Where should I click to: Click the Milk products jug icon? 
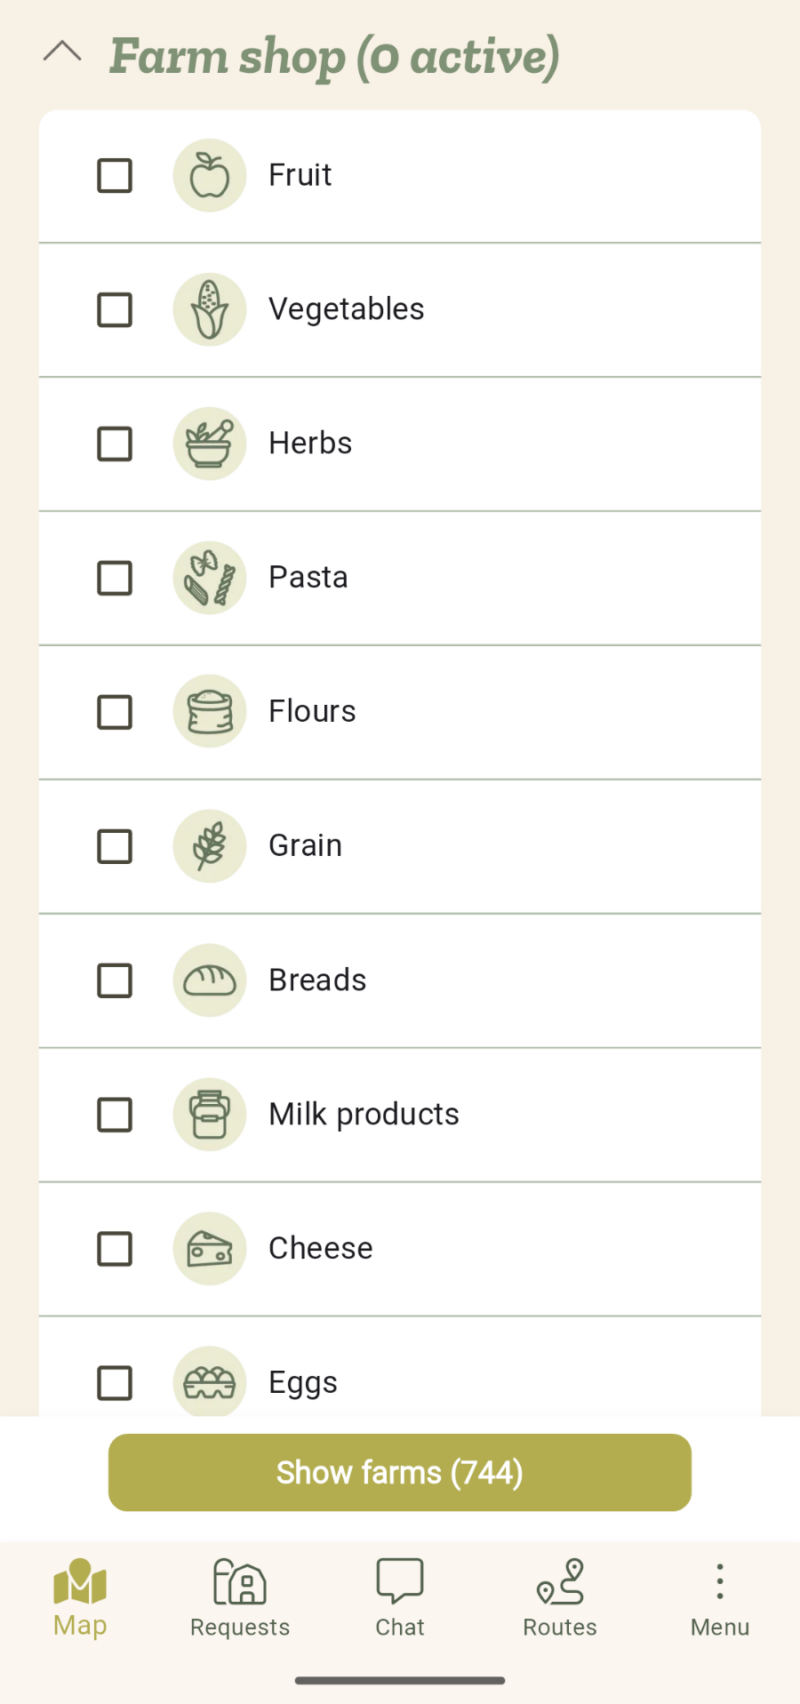[x=210, y=1115]
